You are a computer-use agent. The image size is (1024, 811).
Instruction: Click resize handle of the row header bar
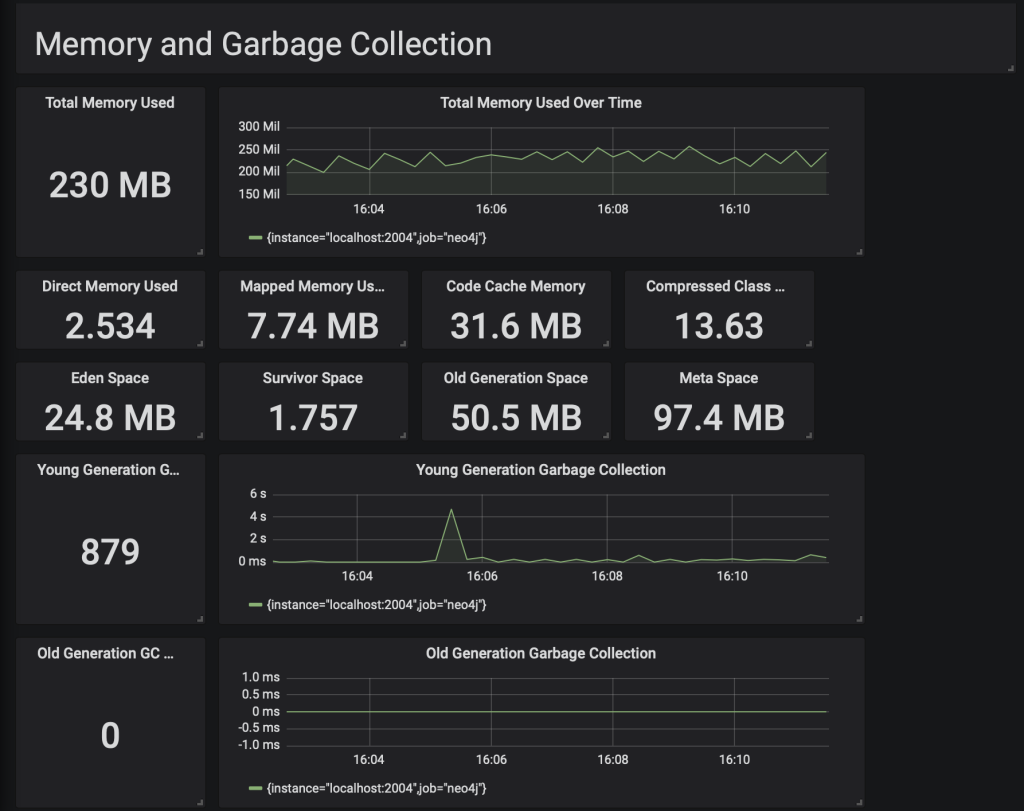1011,68
